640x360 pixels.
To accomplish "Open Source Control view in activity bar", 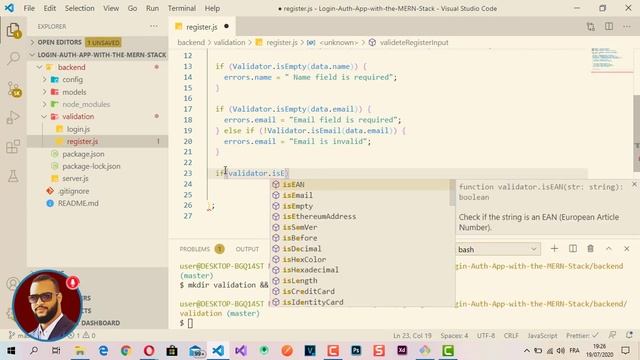I will [13, 89].
